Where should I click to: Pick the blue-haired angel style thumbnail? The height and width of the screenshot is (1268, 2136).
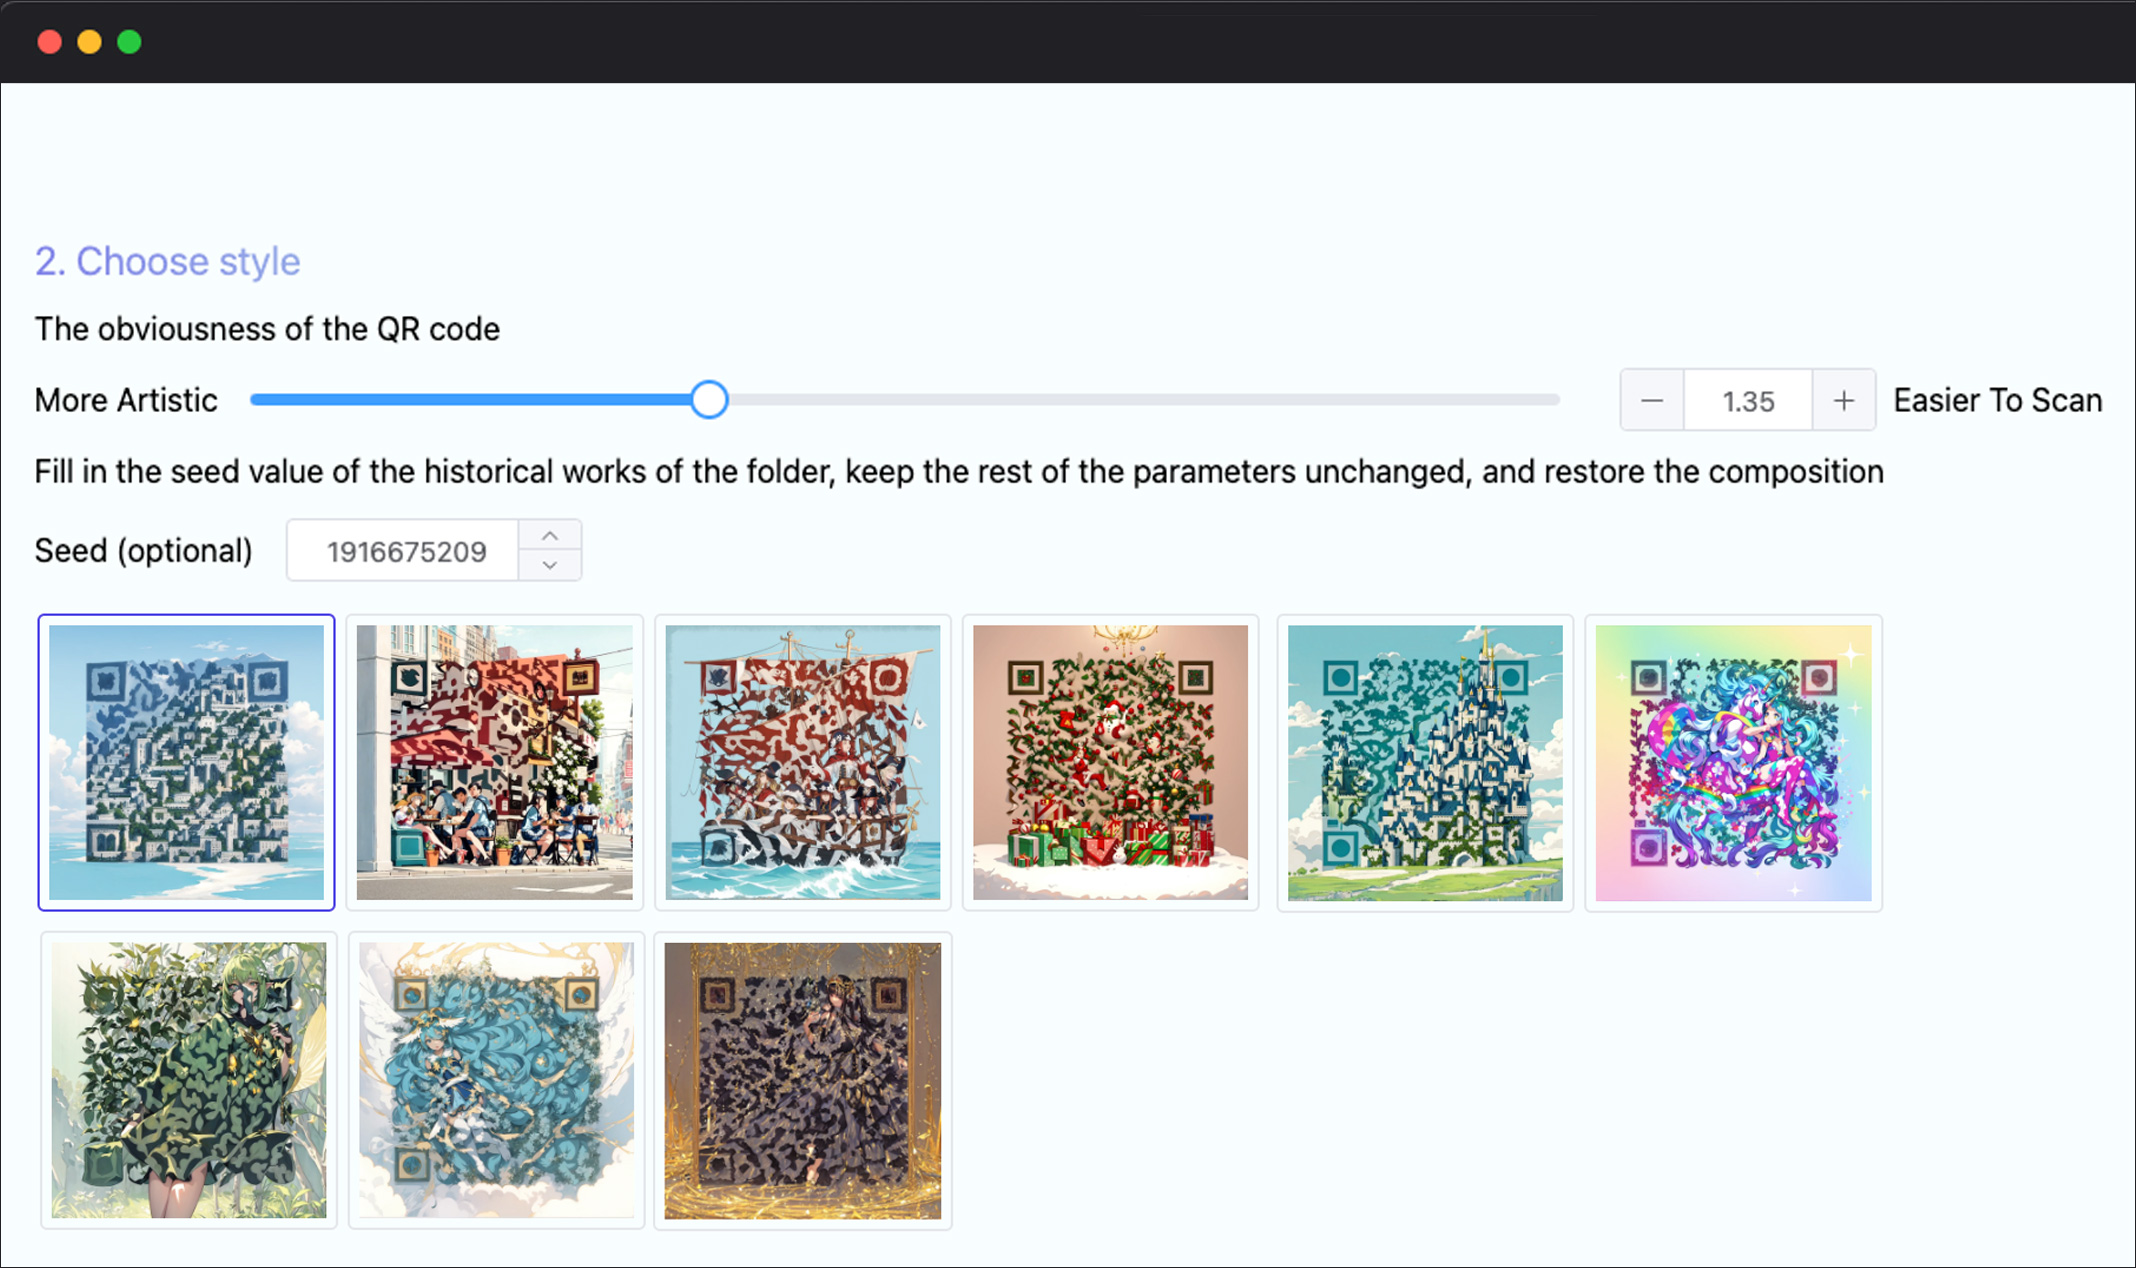[x=496, y=1080]
